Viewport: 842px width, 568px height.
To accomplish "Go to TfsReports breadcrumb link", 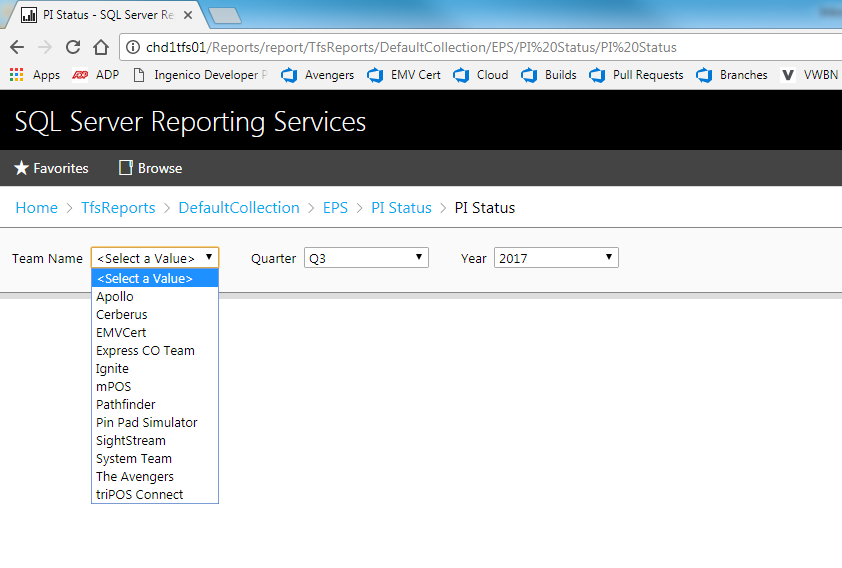I will (118, 208).
